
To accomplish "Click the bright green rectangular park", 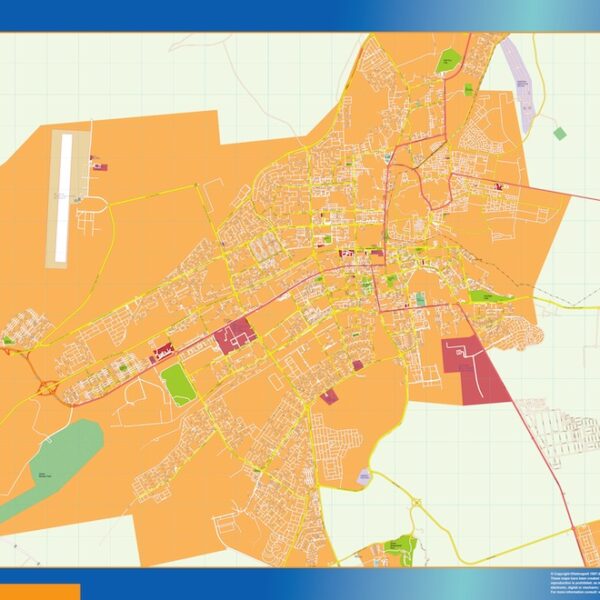I will click(x=178, y=385).
